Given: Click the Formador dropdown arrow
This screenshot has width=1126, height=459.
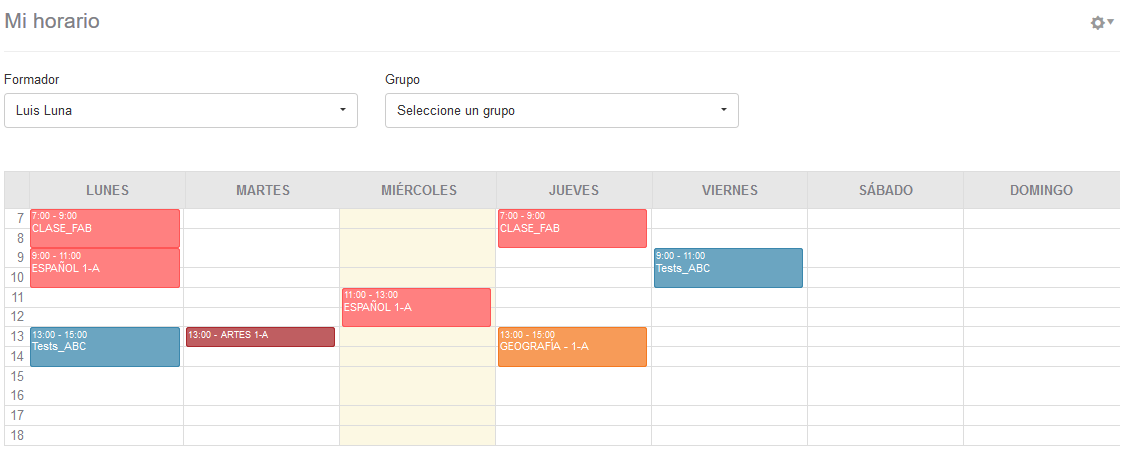Looking at the screenshot, I should [342, 110].
